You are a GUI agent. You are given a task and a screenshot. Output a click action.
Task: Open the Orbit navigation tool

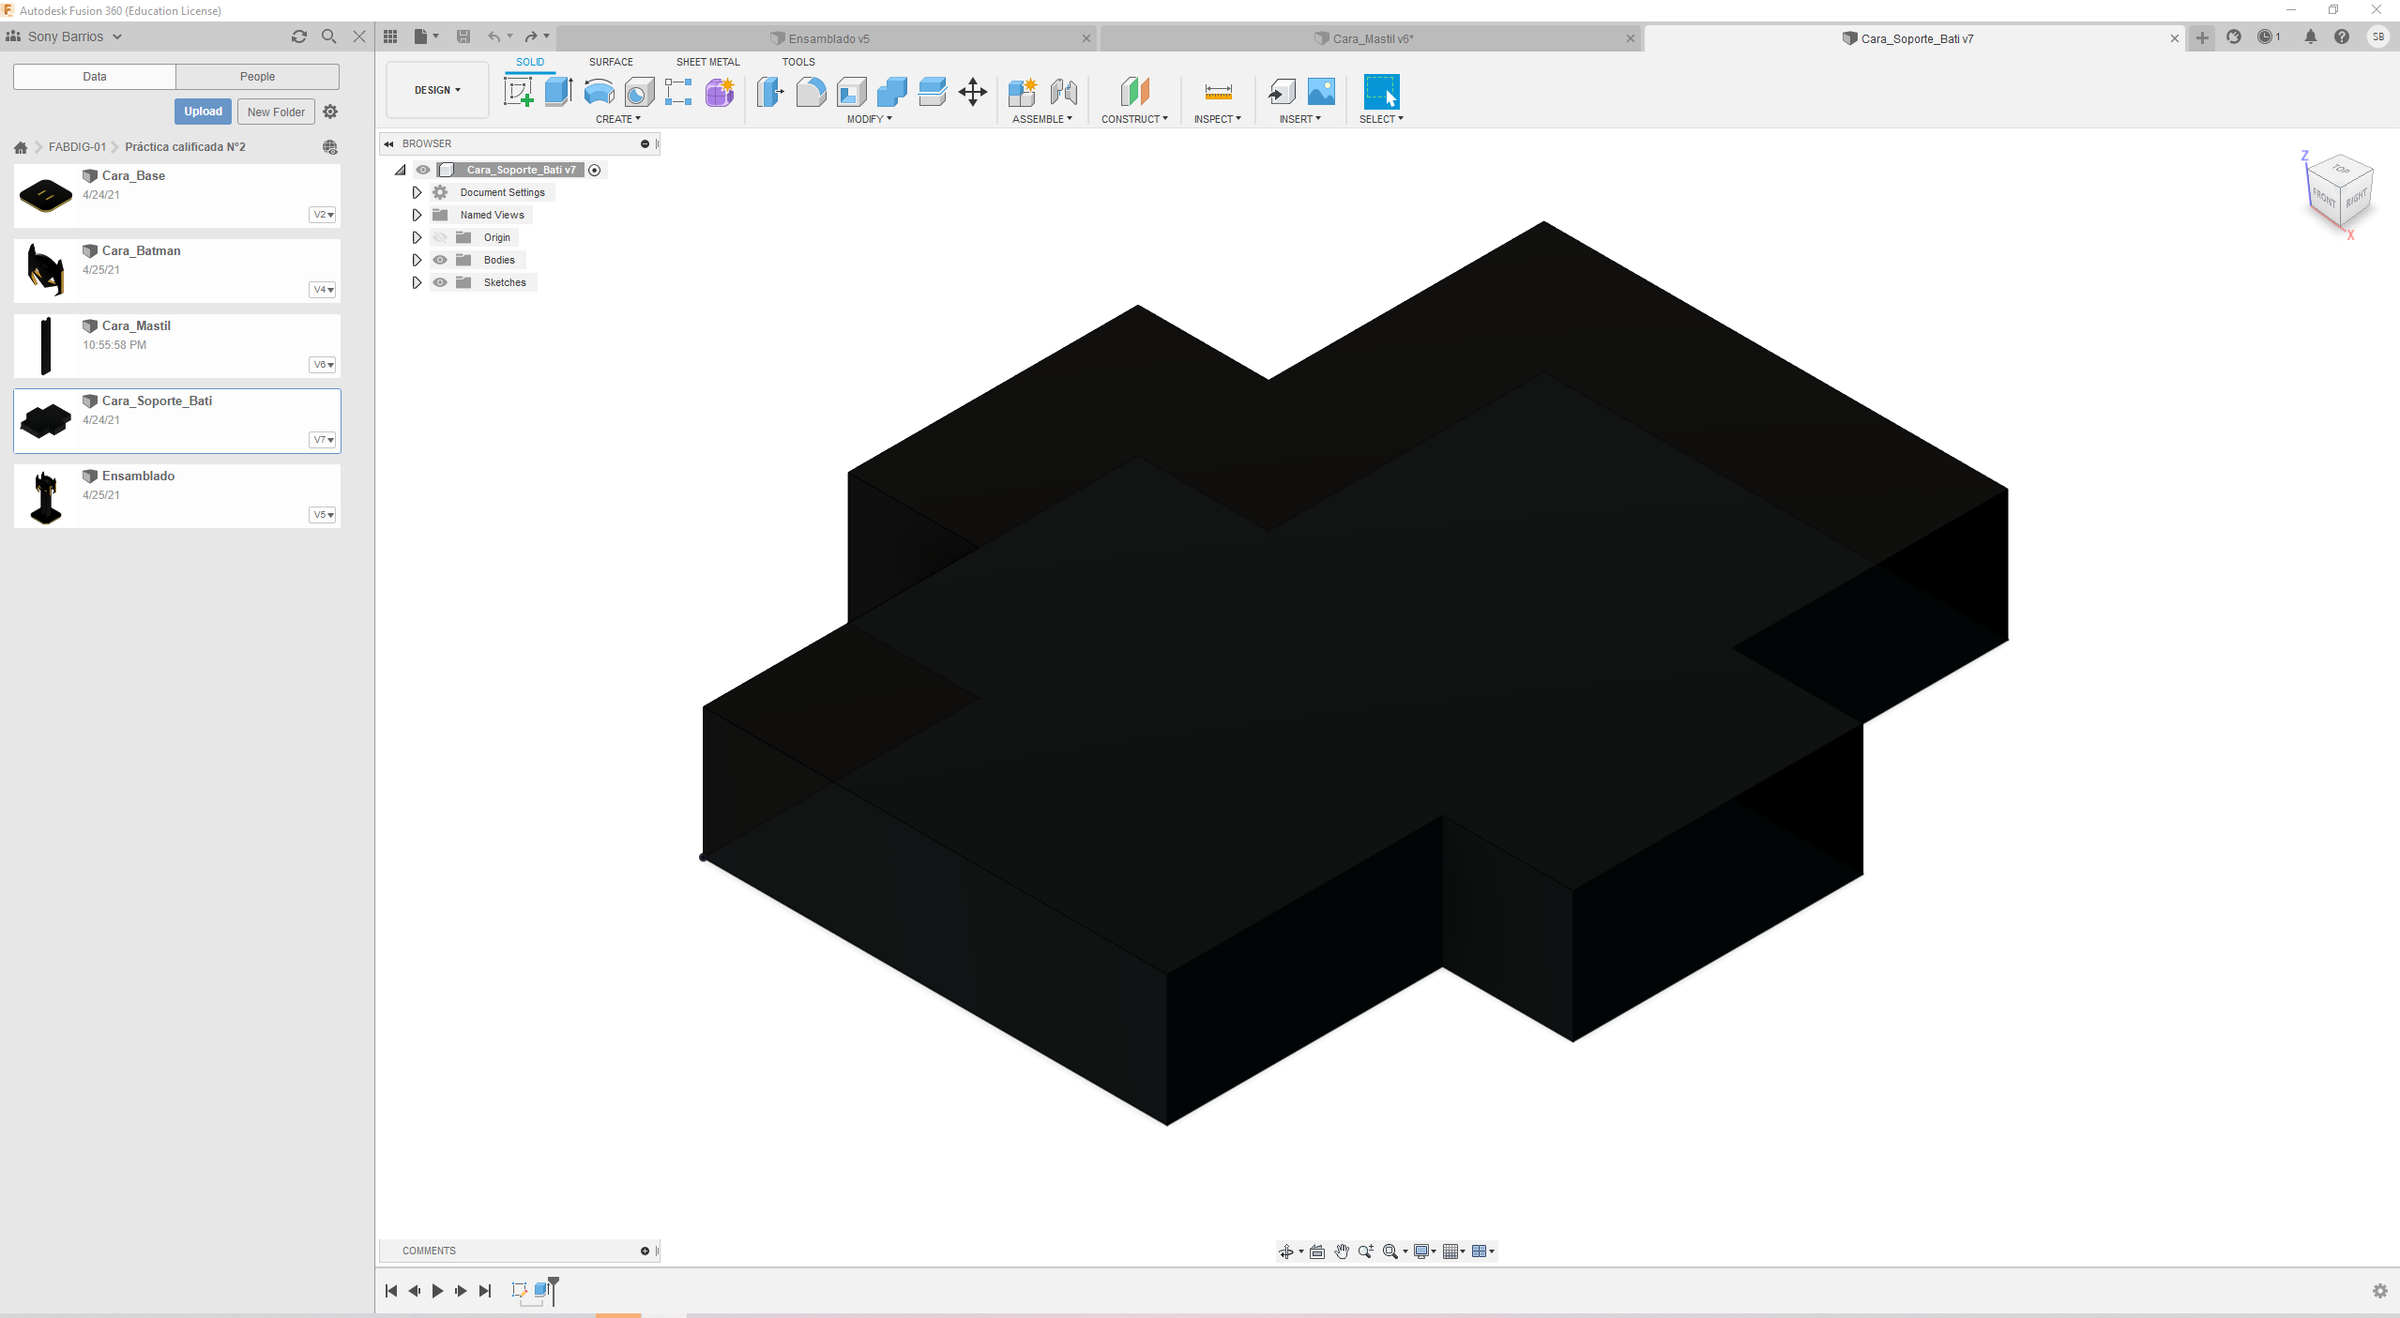pos(1286,1251)
